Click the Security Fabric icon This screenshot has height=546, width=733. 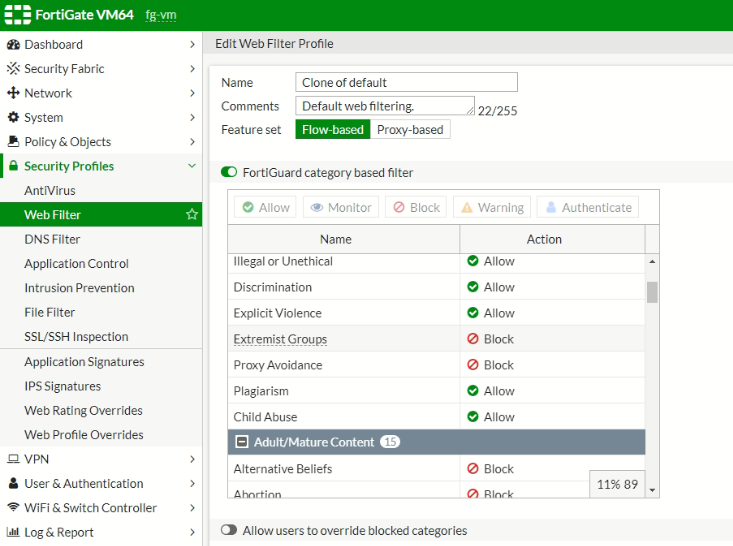pos(13,69)
